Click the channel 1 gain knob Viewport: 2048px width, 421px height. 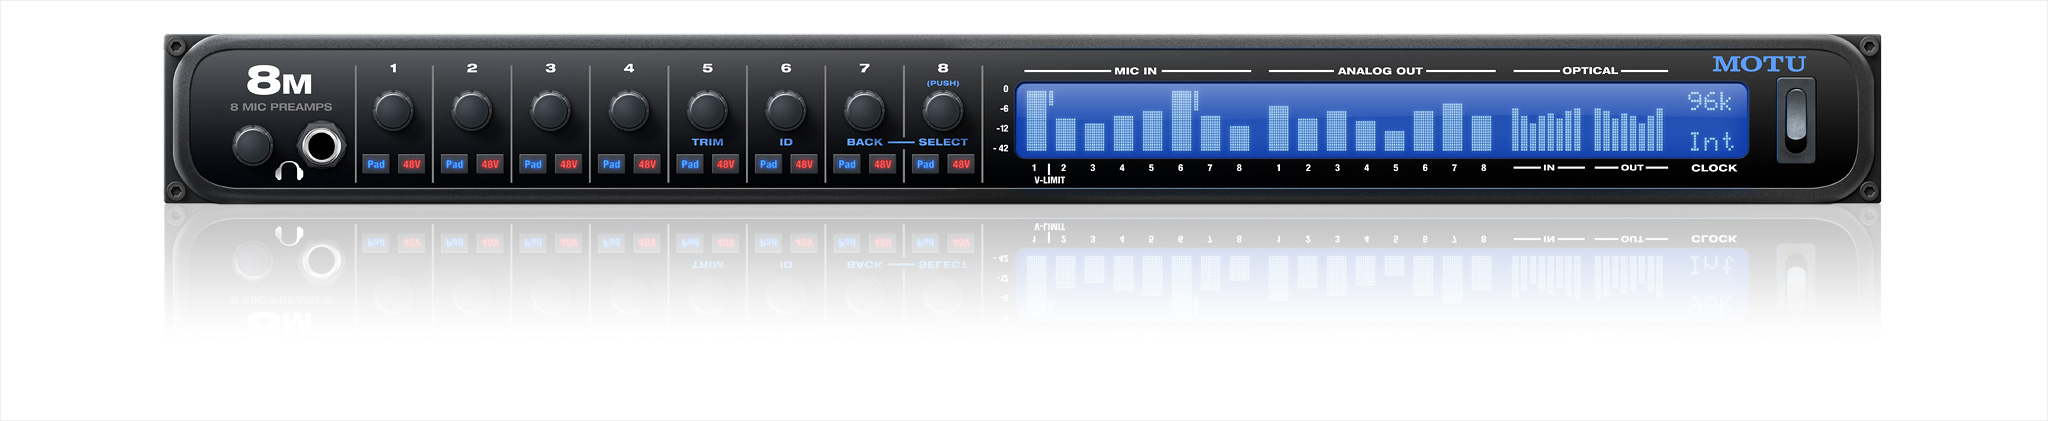coord(393,111)
